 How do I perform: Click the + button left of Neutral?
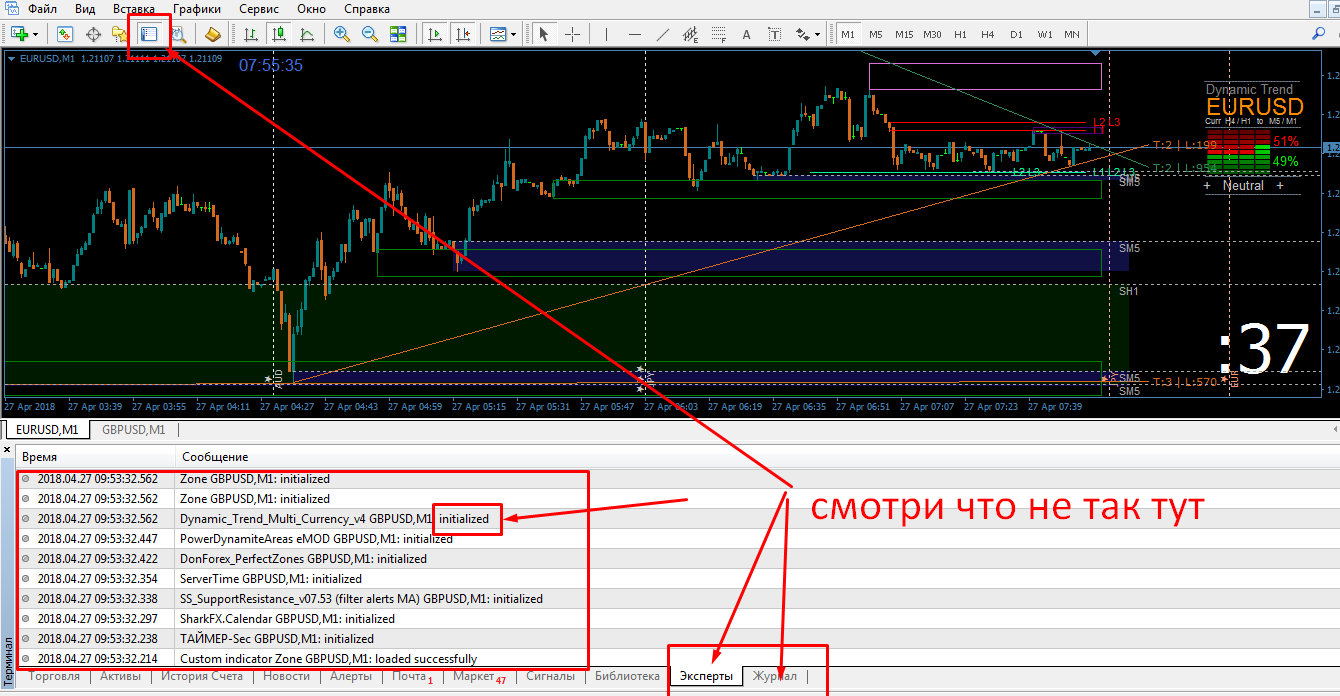(x=1207, y=185)
